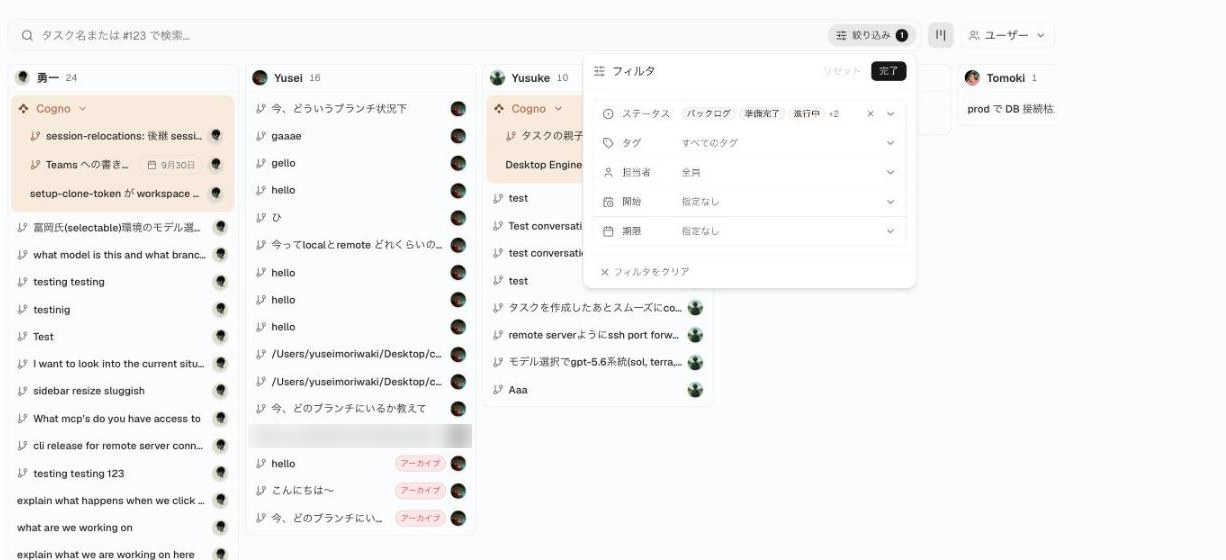Expand the 担当者 filter dropdown

[x=890, y=172]
